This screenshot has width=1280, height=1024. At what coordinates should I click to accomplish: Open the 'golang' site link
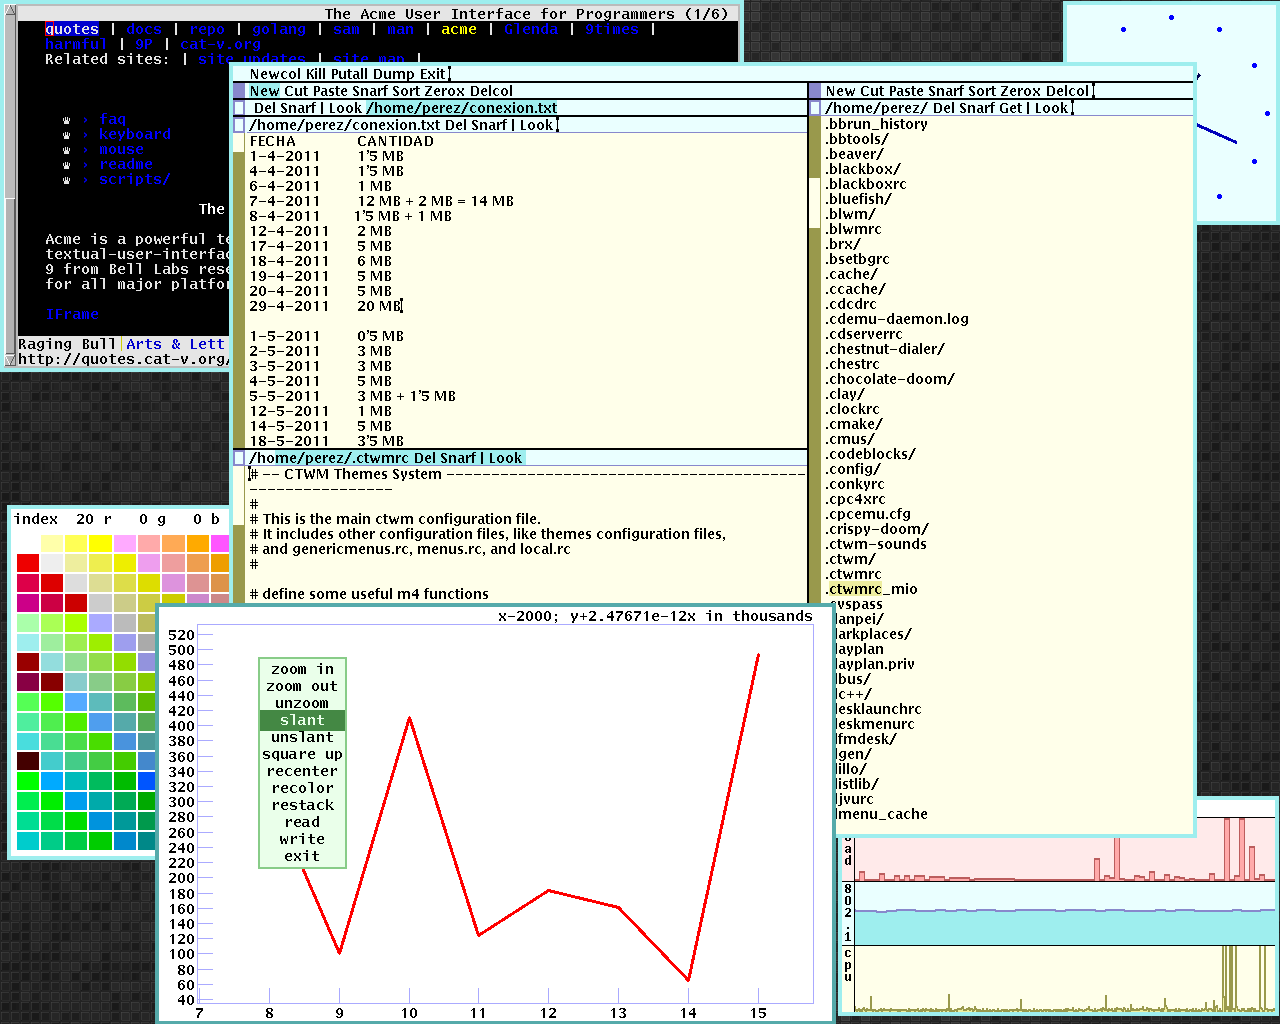279,29
